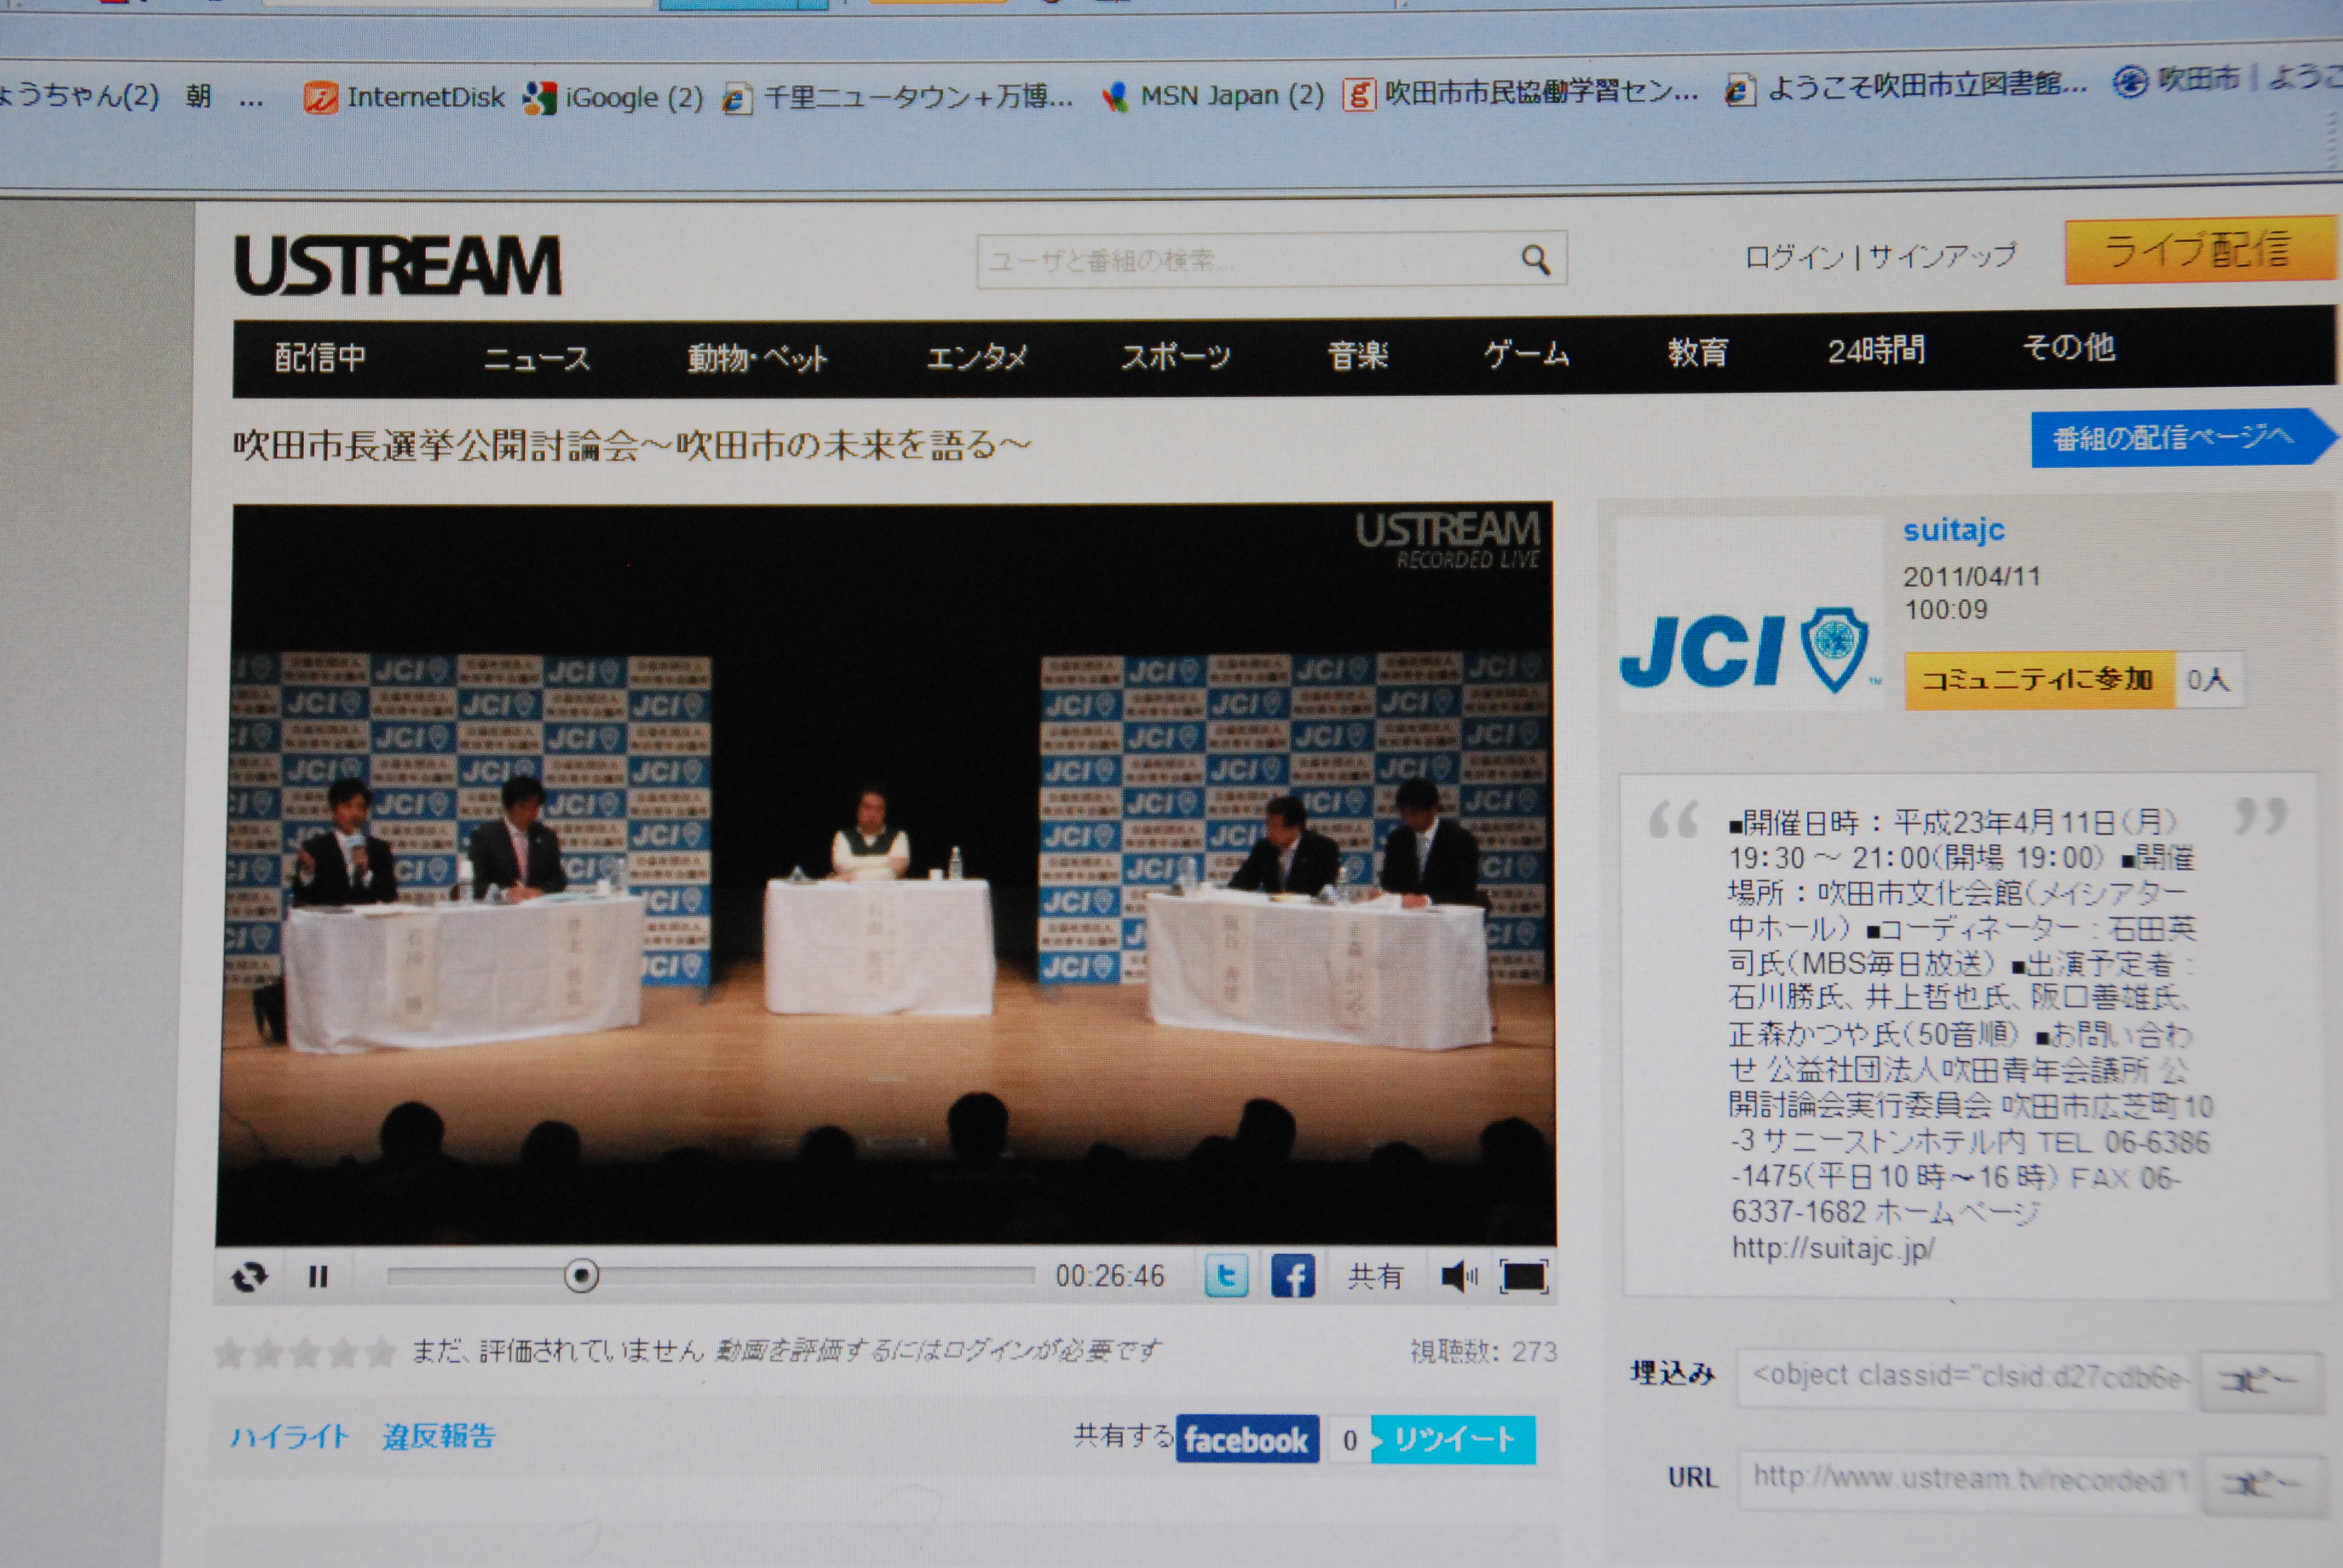
Task: Open スポーツ category
Action: pyautogui.click(x=1175, y=356)
